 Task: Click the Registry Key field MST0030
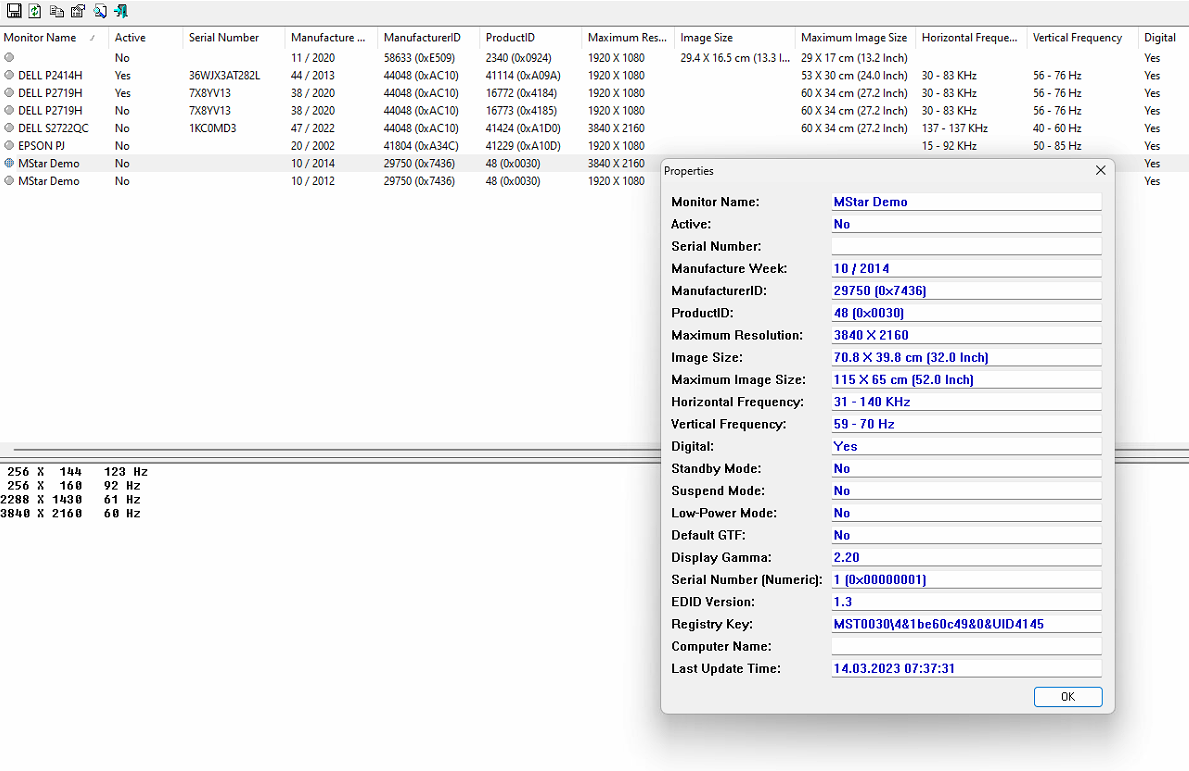point(966,624)
